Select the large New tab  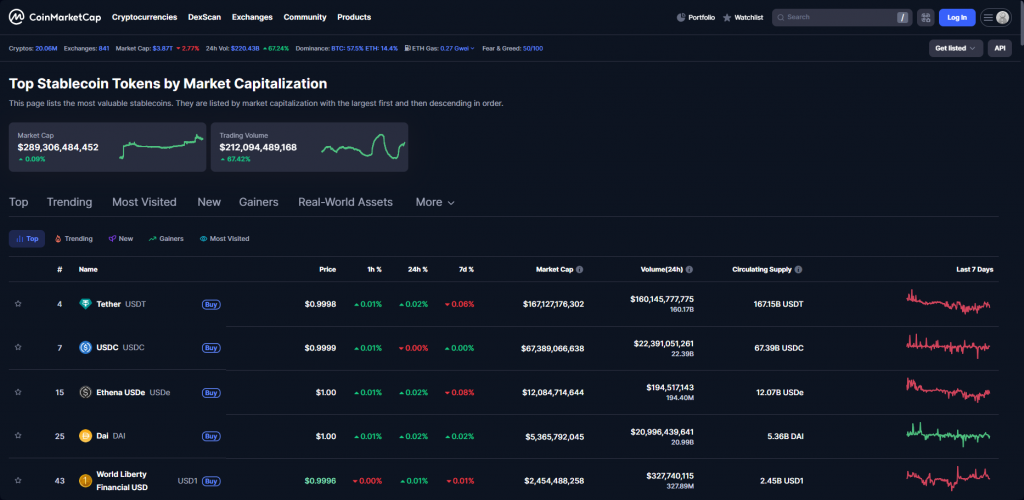(209, 202)
